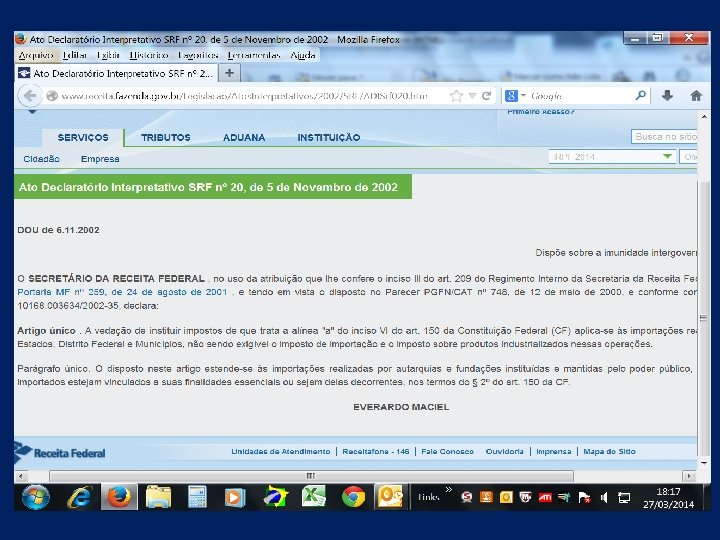720x540 pixels.
Task: Select the TRIBUTOS site tab
Action: coord(166,137)
